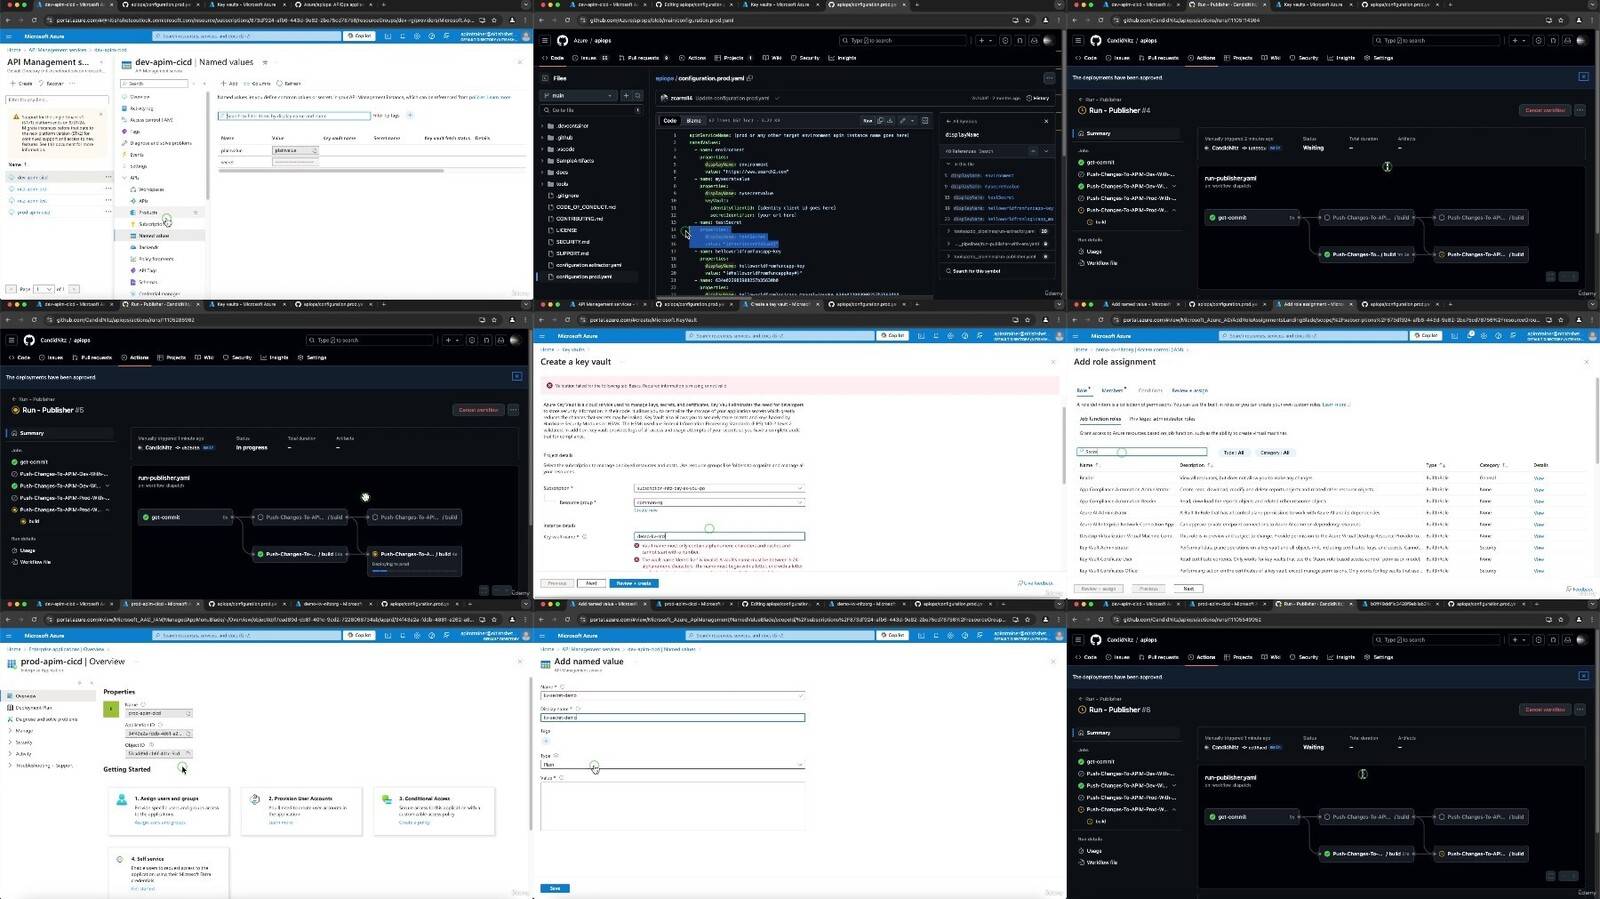This screenshot has width=1600, height=899.
Task: Open build job in Run - Publisher #5 sidebar
Action: tap(34, 521)
